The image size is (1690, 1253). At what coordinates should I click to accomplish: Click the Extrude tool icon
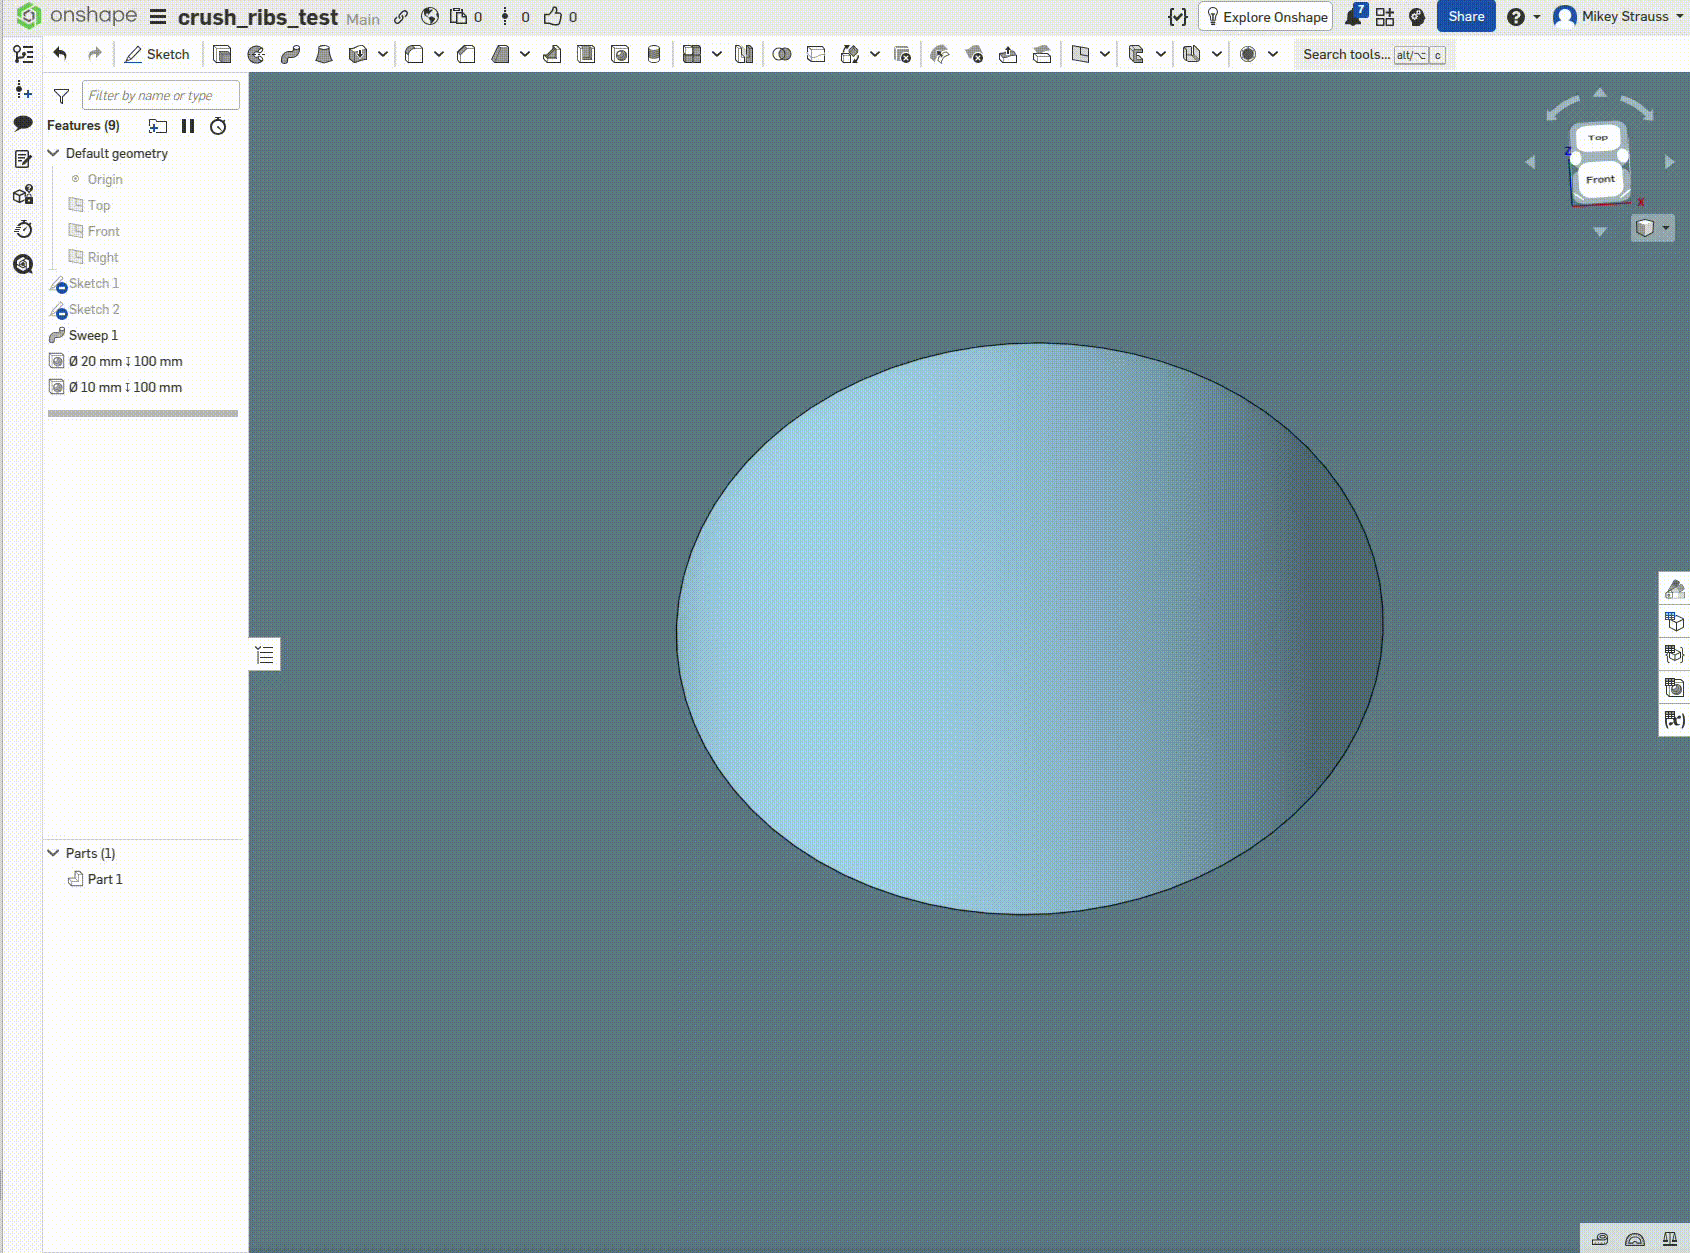click(222, 54)
